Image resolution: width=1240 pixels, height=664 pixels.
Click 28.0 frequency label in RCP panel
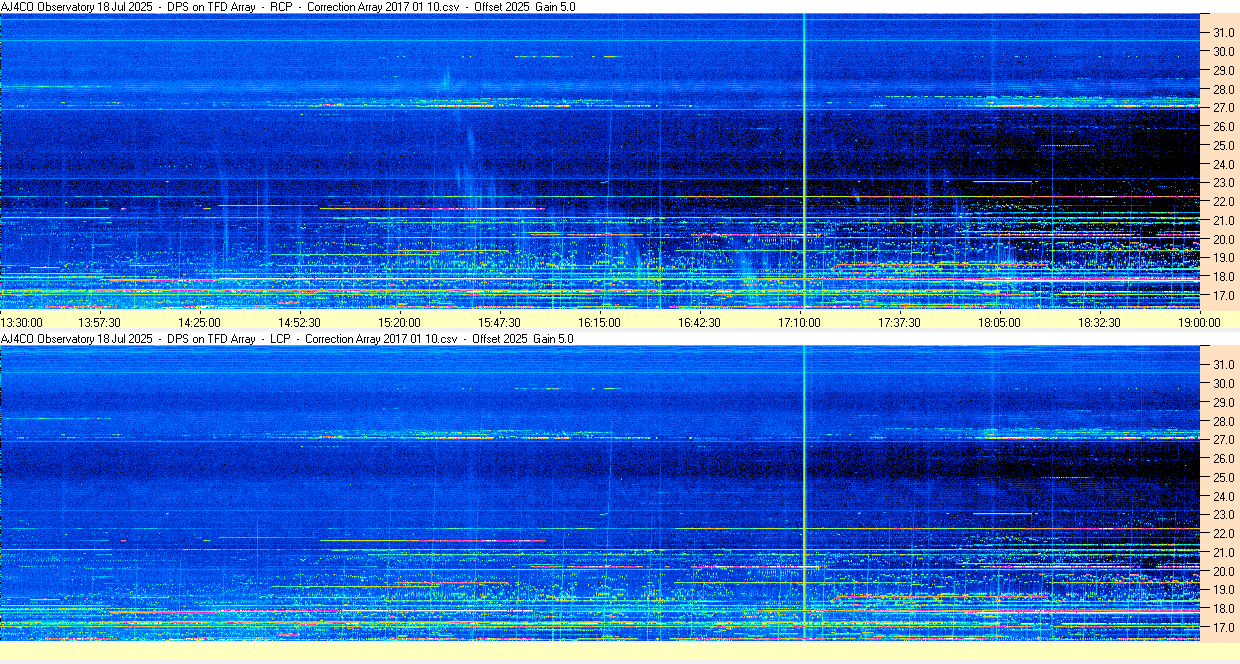(1223, 89)
